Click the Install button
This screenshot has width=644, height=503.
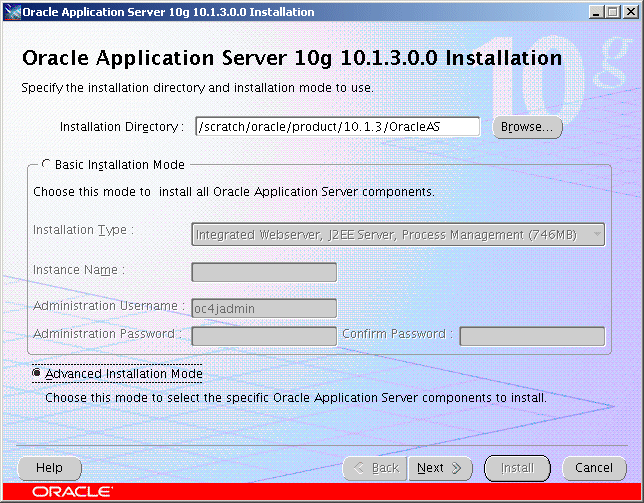point(517,468)
